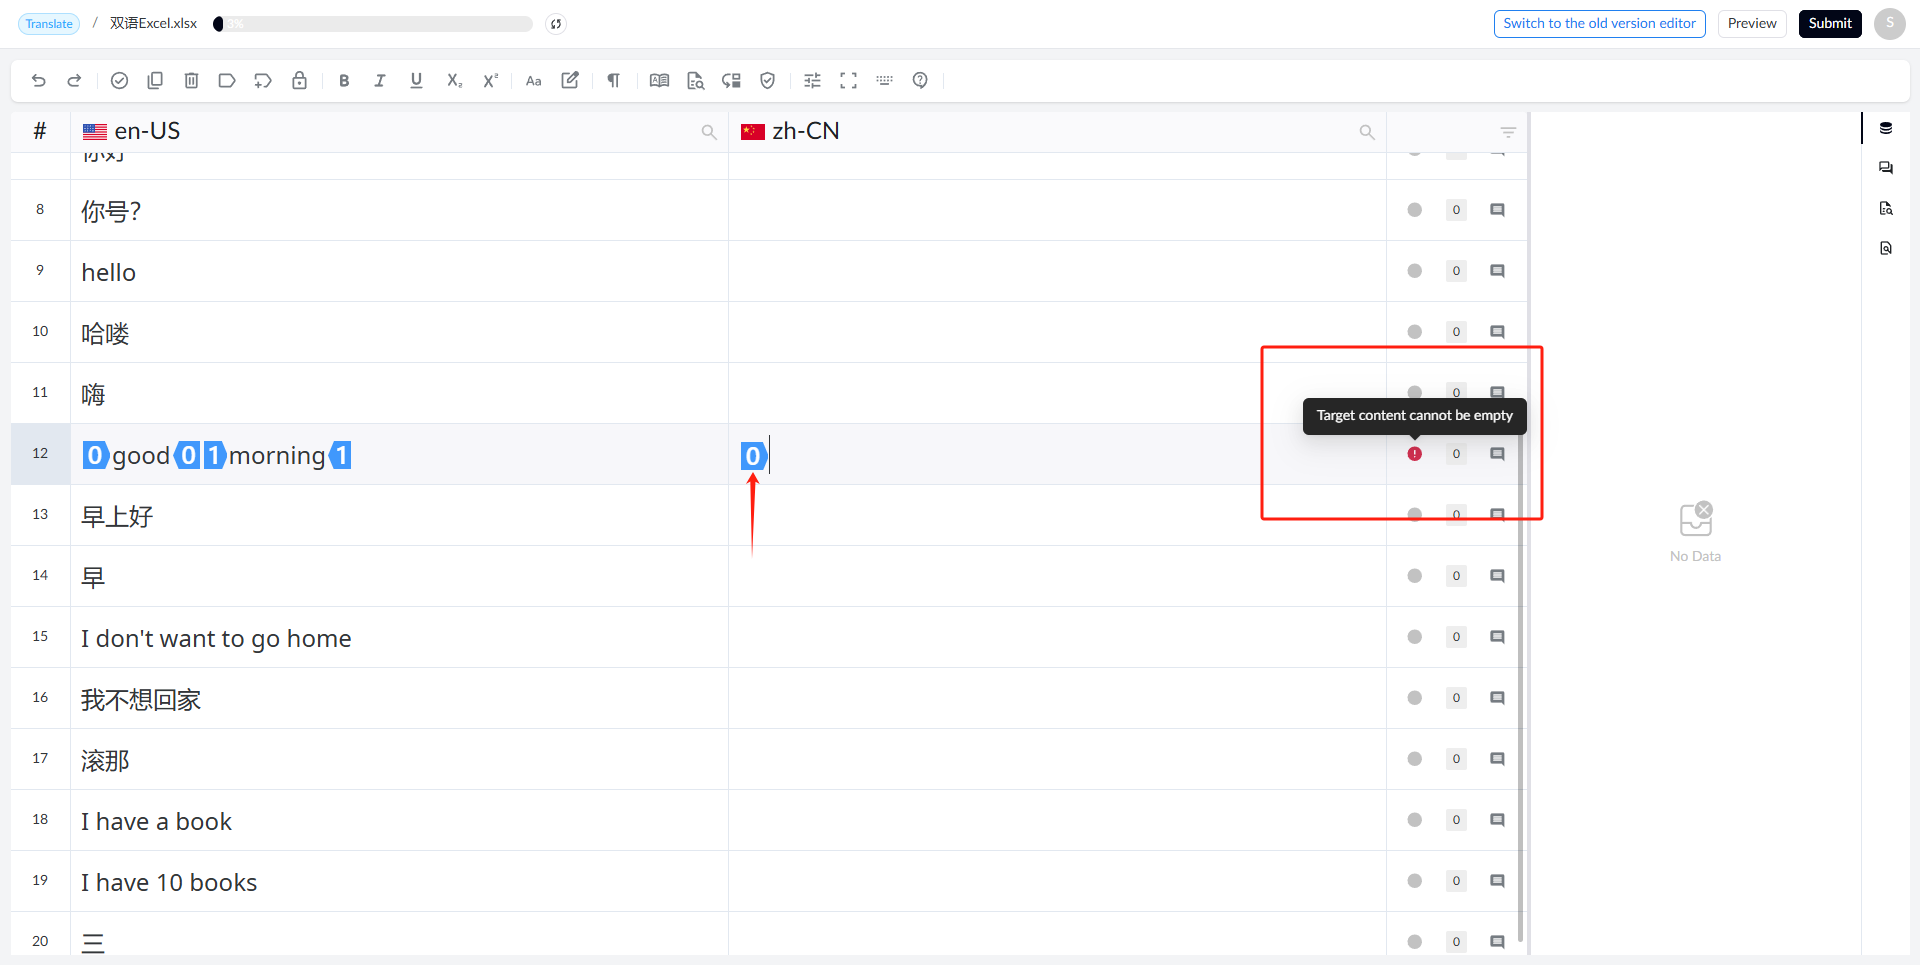Click the target cell of row 18
Viewport: 1920px width, 965px height.
coord(1057,820)
